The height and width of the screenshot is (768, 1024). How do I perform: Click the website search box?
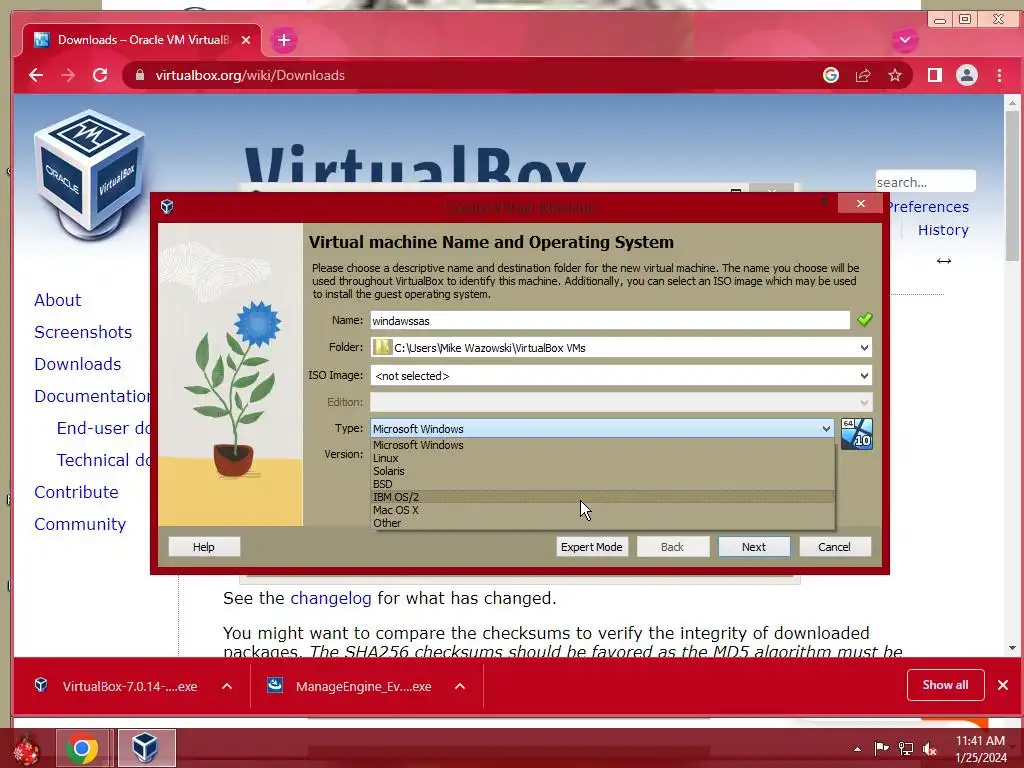(925, 182)
